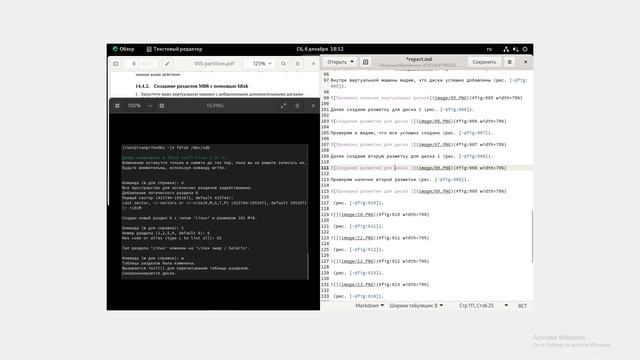Image resolution: width=640 pixels, height=360 pixels.
Task: Click the image/05.PNG link on line 99
Action: click(x=451, y=98)
